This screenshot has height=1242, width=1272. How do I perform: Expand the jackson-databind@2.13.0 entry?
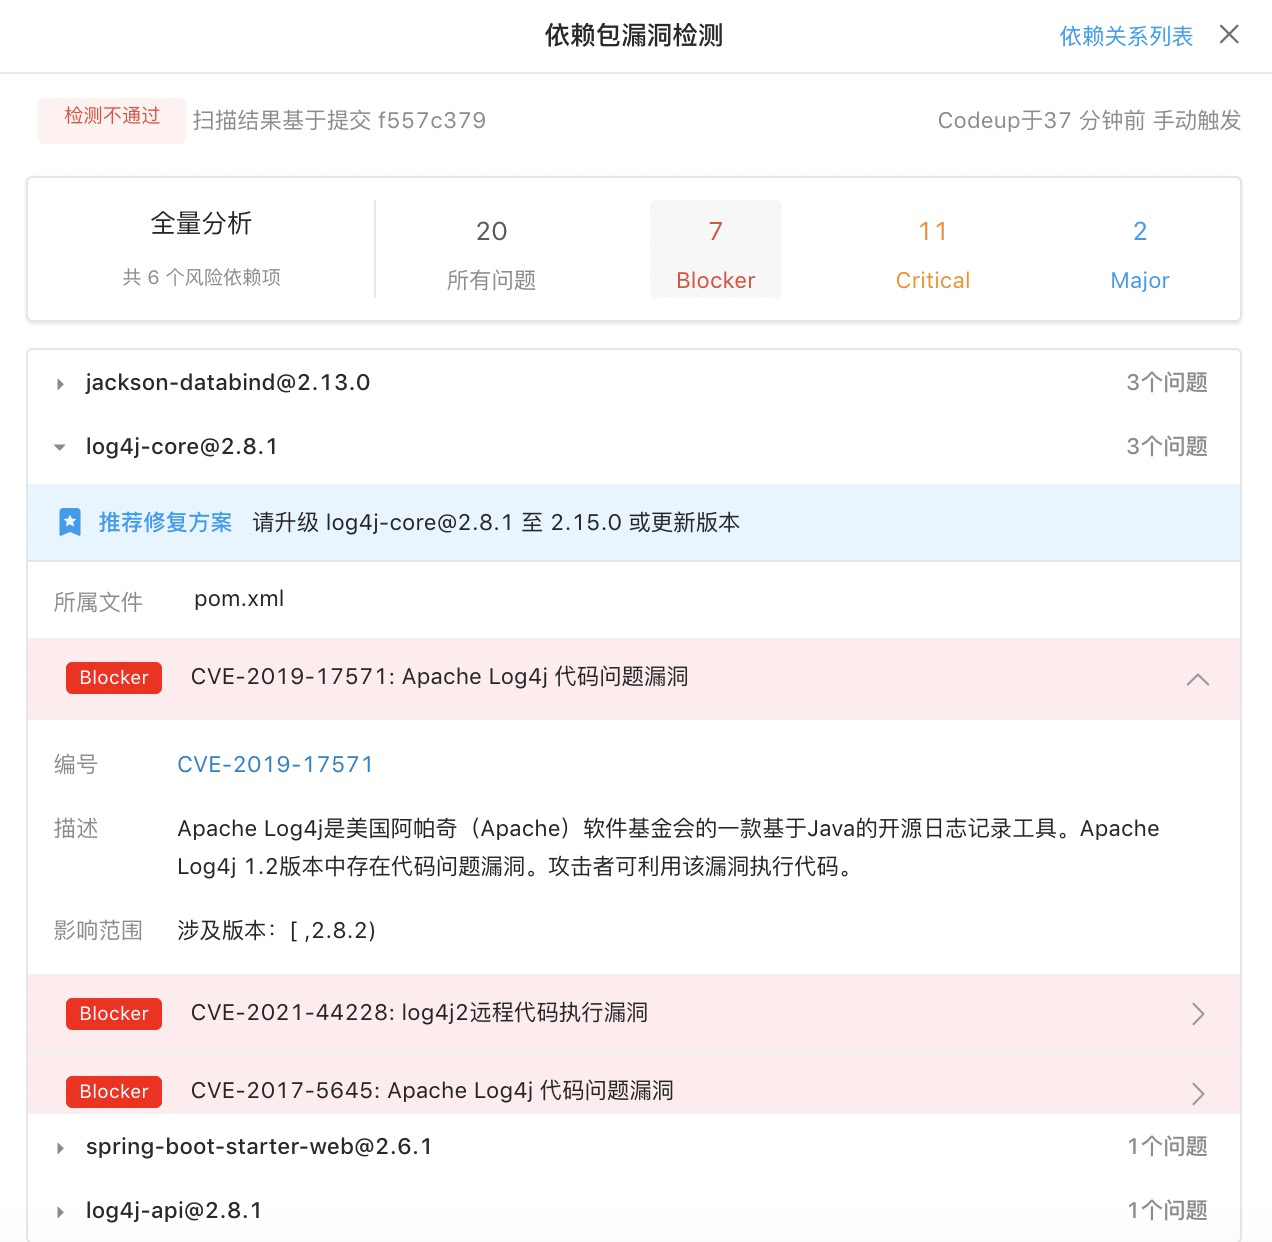pos(60,383)
